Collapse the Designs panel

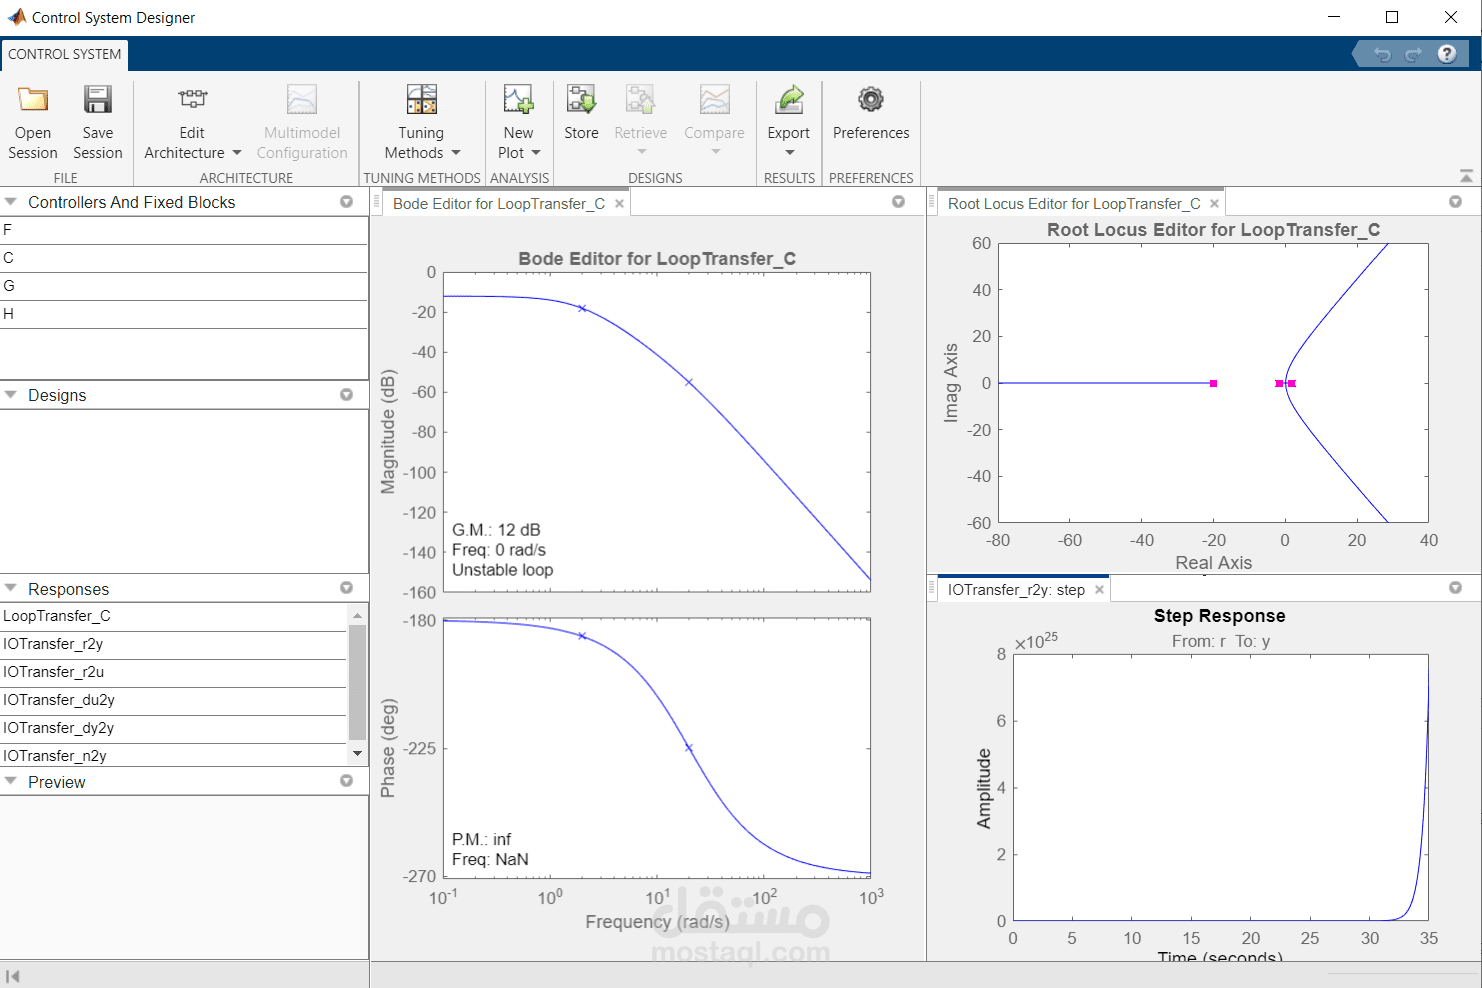point(10,394)
